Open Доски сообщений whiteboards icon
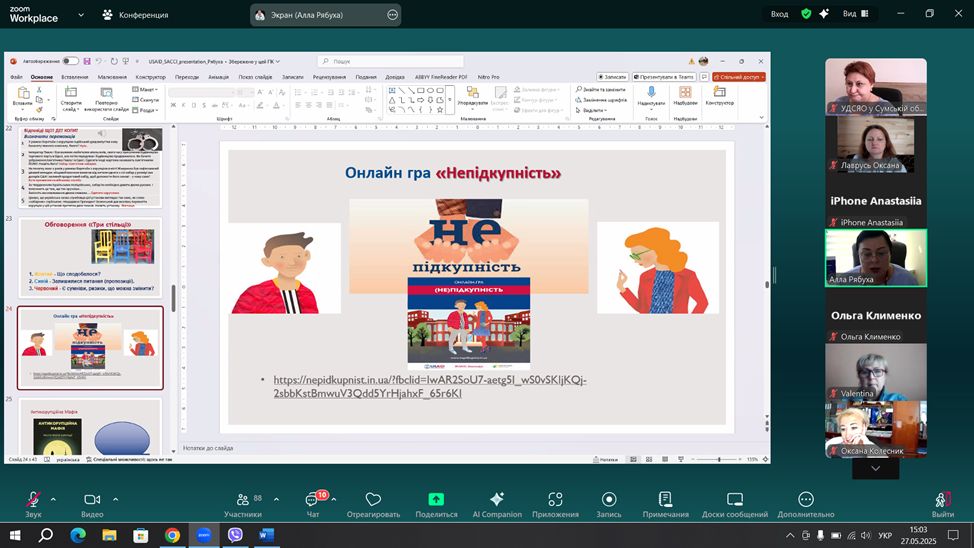The image size is (974, 548). tap(734, 499)
